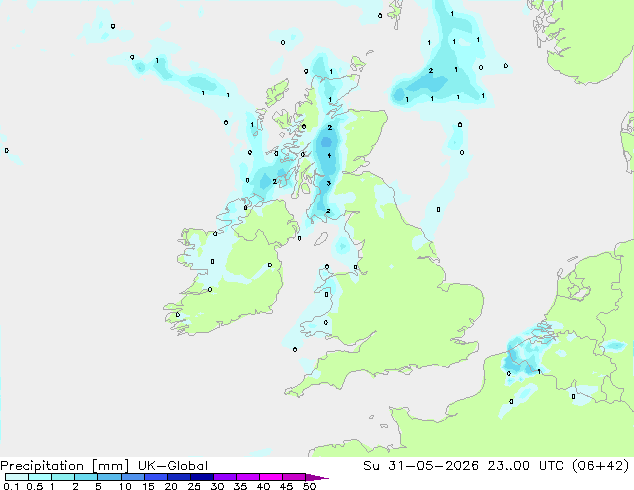Screen dimensions: 634x490
Task: Click the 10–15 mm blue legend swatch
Action: 133,477
